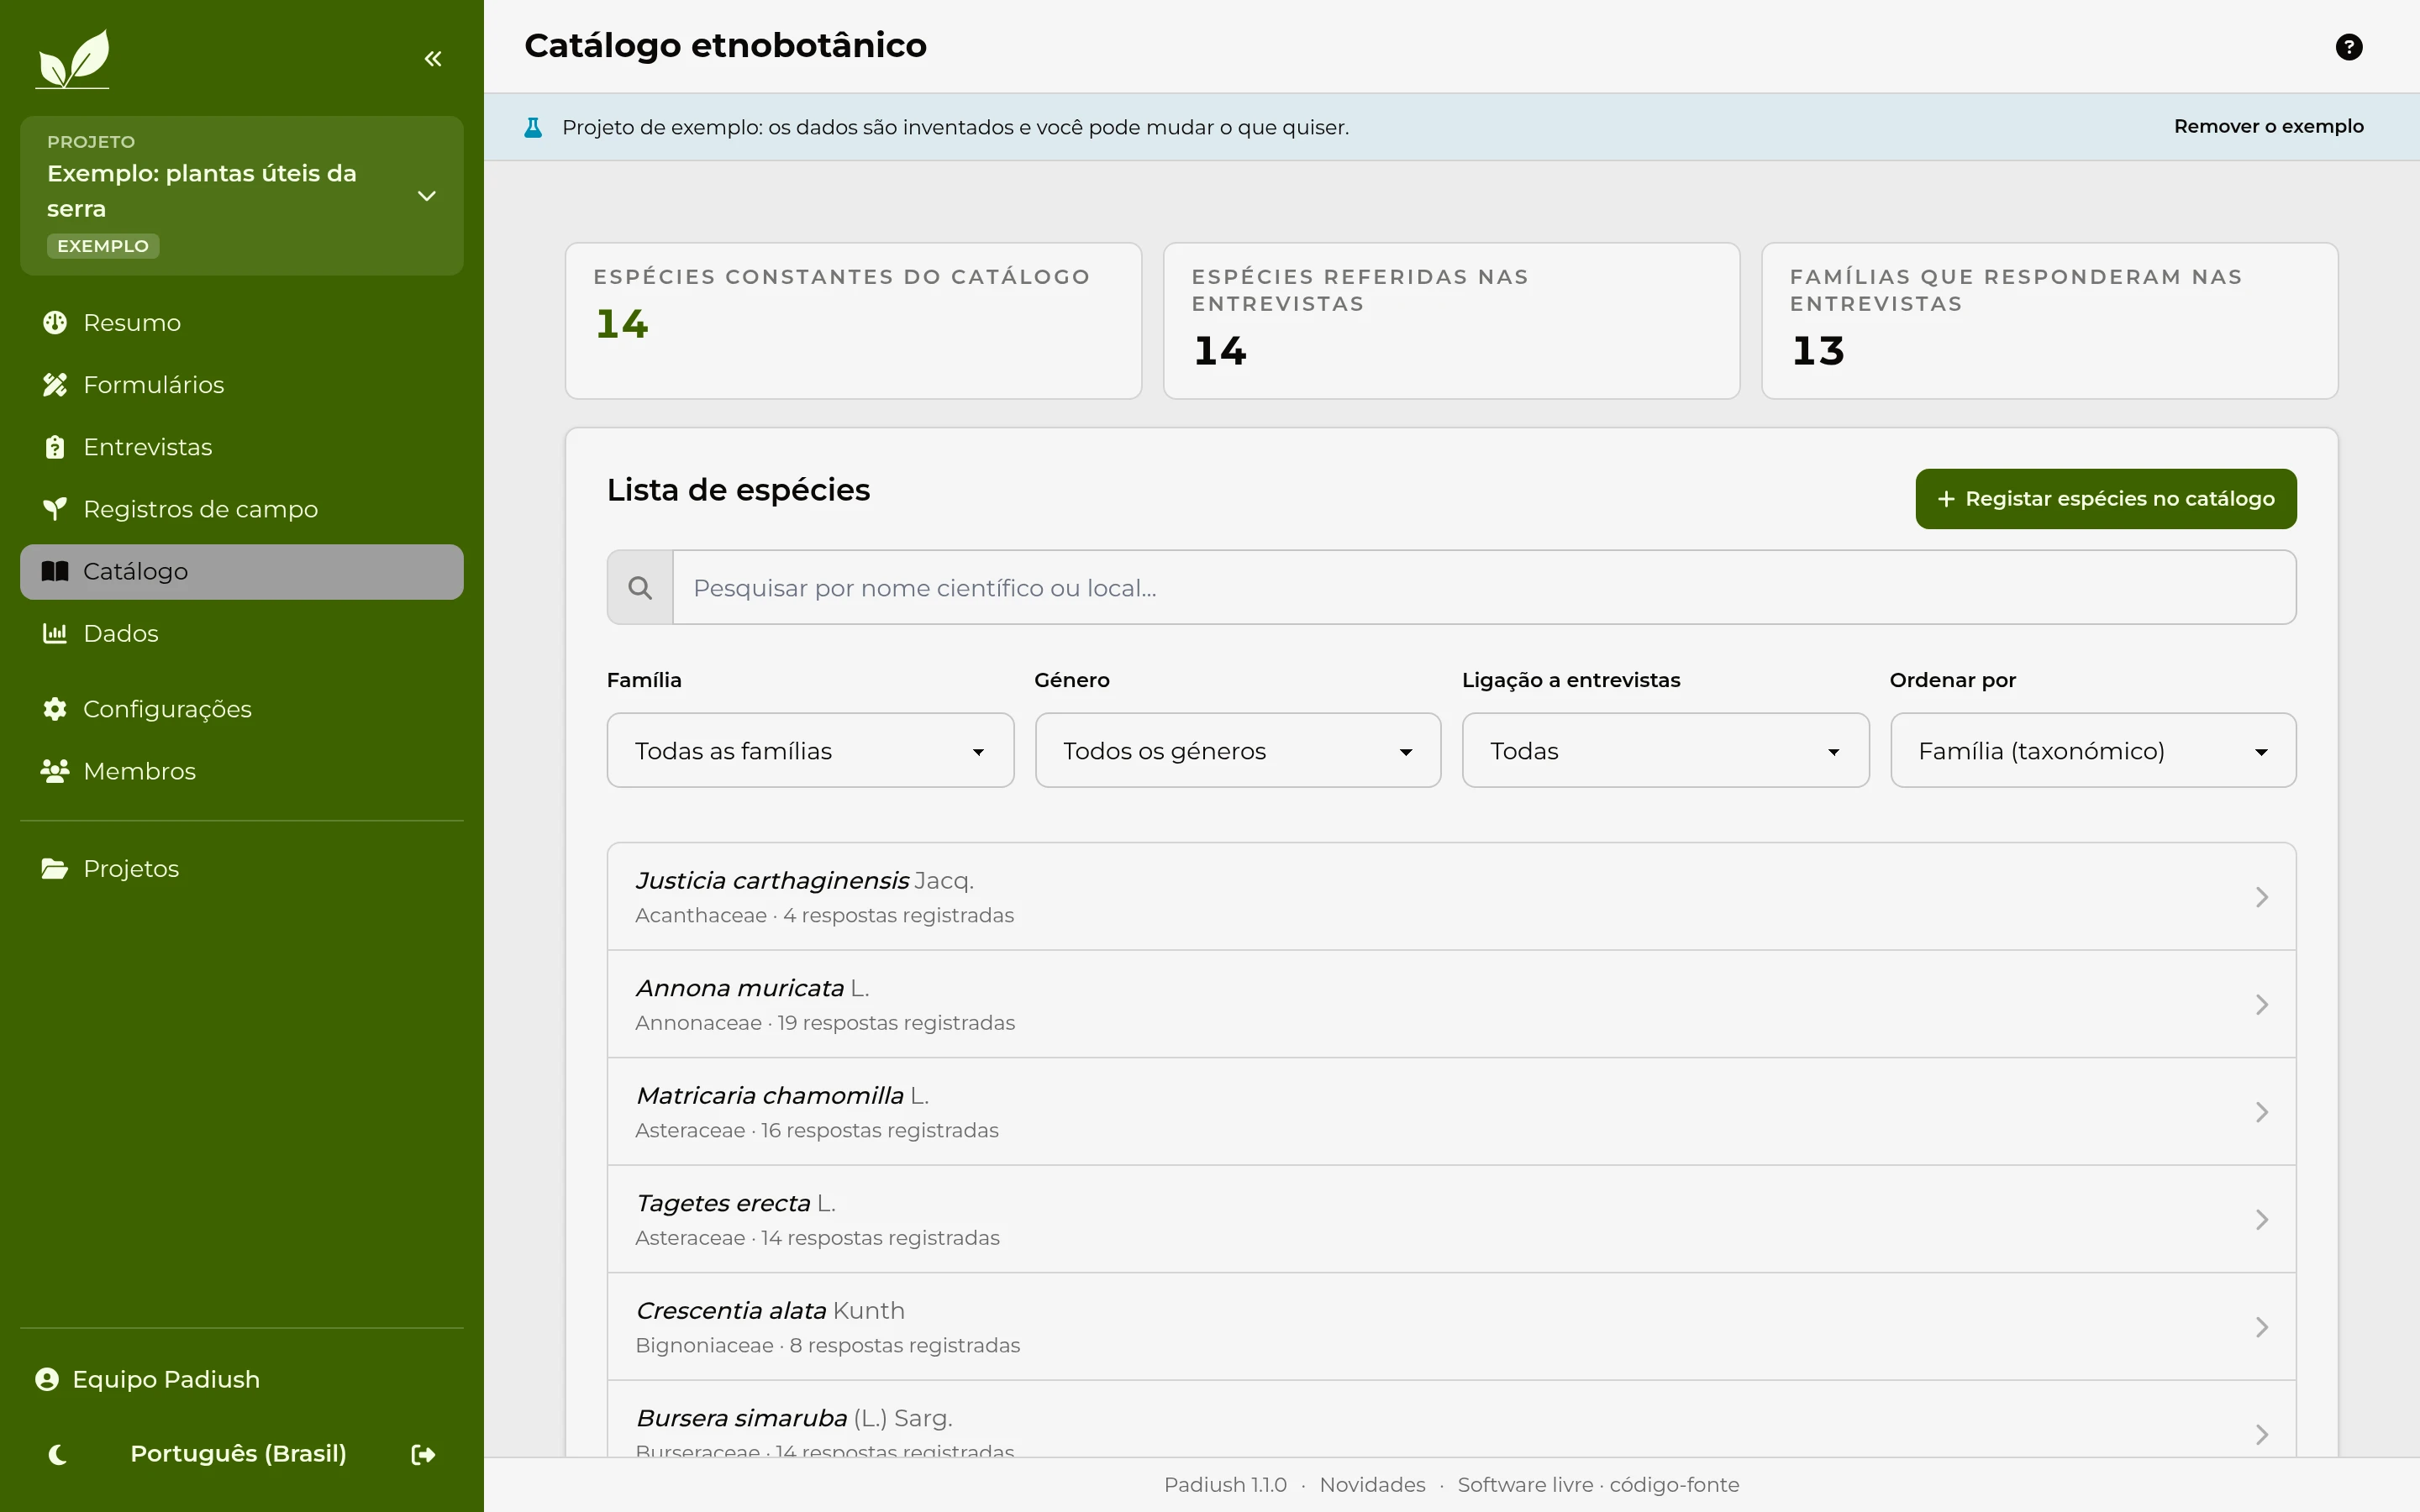The width and height of the screenshot is (2420, 1512).
Task: Click the logout arrow icon
Action: click(x=423, y=1454)
